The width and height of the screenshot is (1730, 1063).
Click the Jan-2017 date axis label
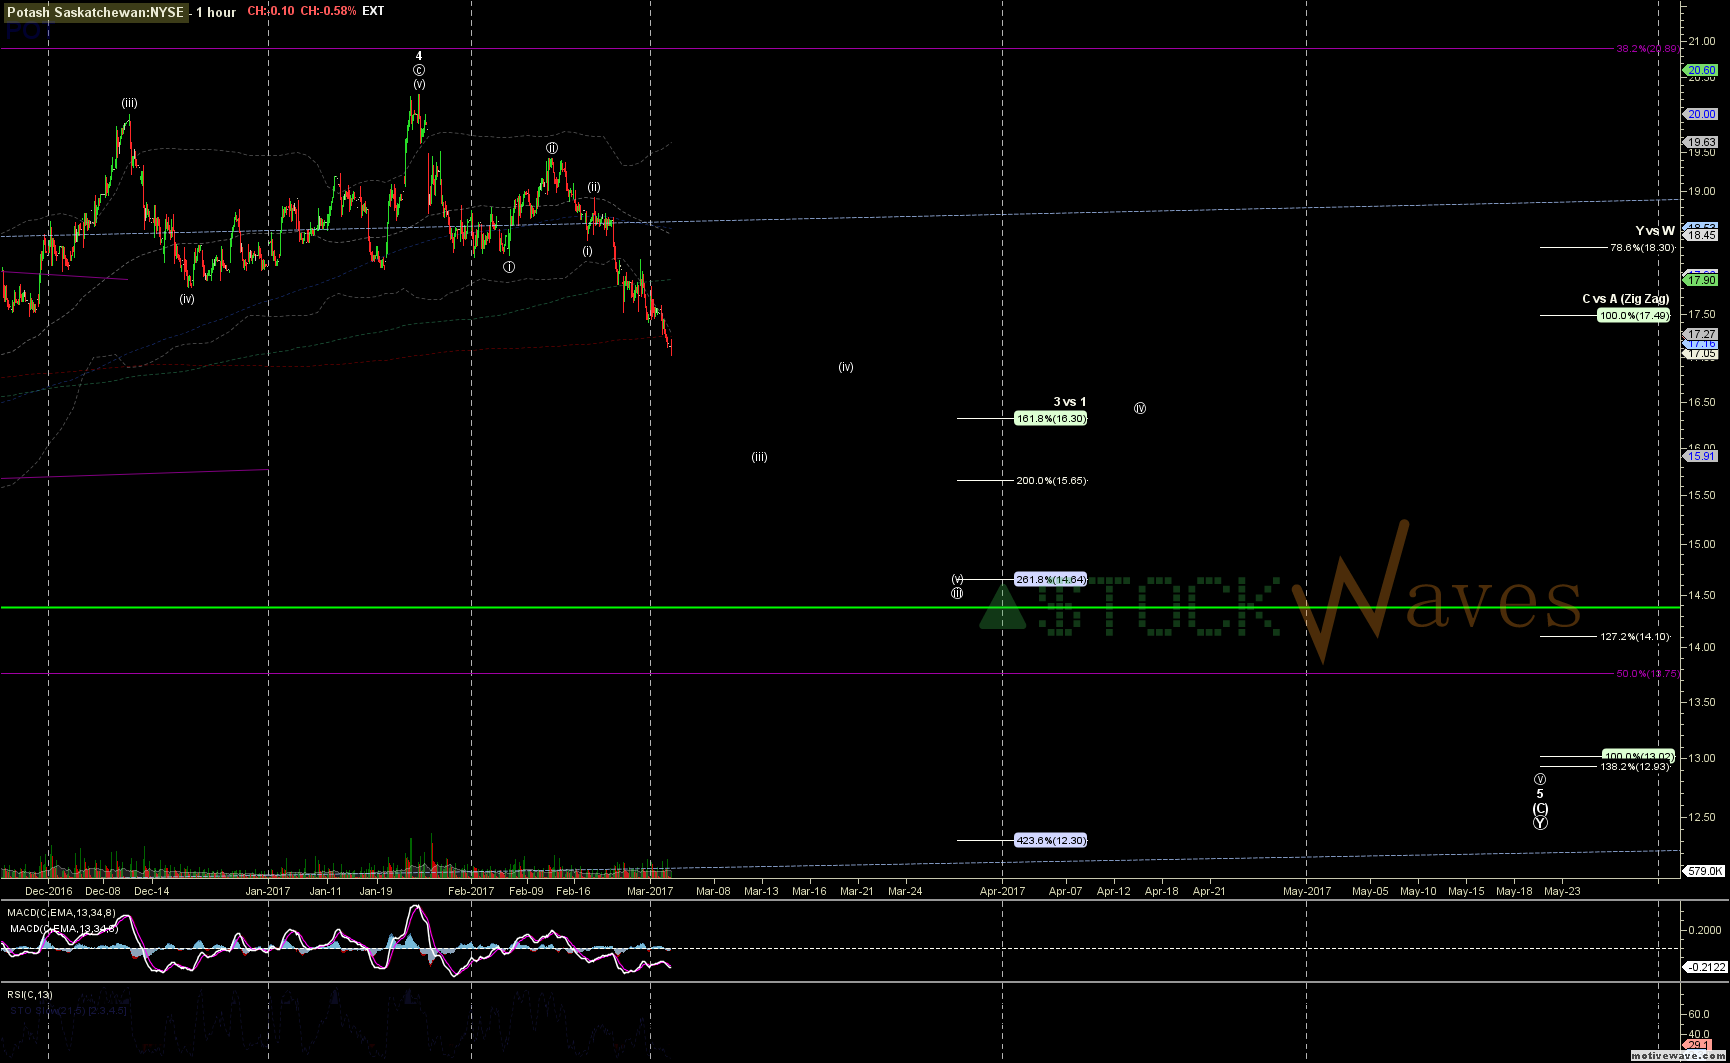(268, 891)
